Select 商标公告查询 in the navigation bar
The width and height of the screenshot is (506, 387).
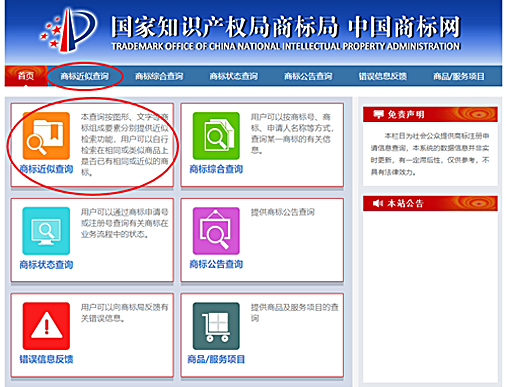click(x=308, y=76)
